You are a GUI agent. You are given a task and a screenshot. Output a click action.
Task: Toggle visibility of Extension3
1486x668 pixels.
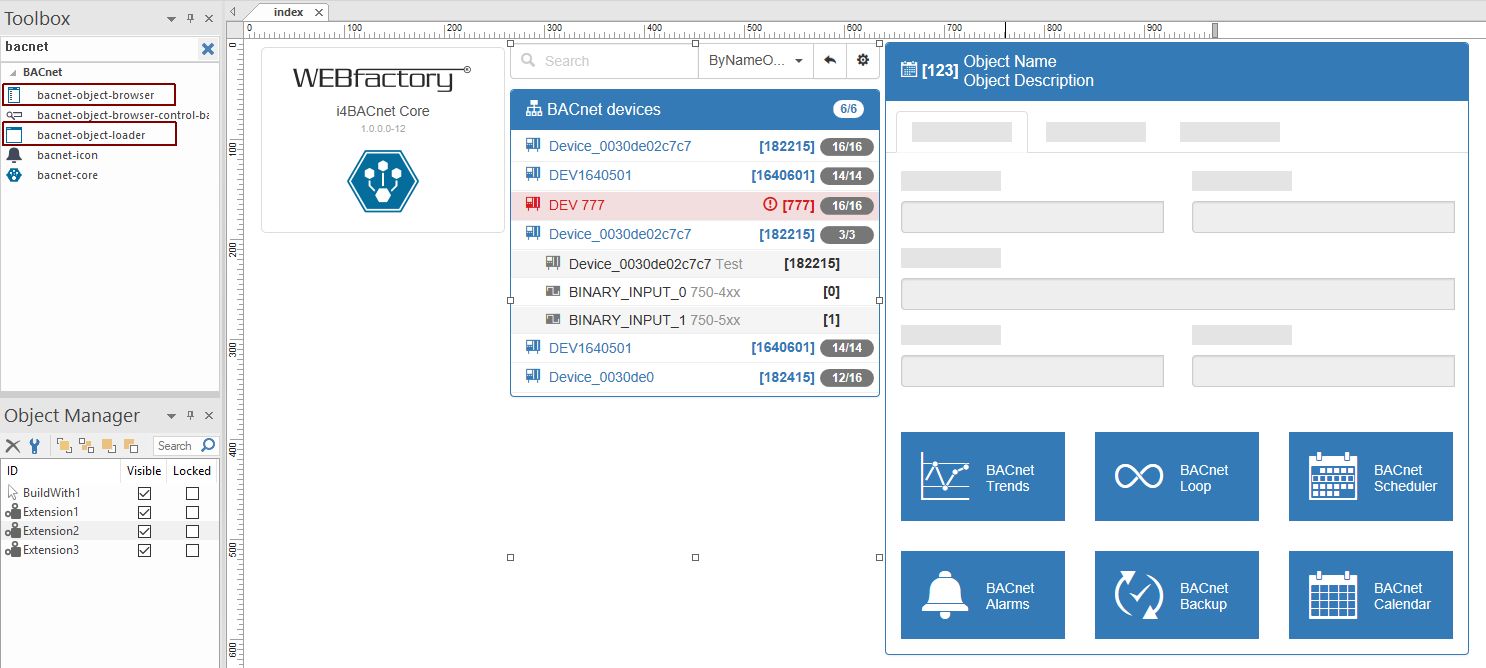(x=144, y=550)
